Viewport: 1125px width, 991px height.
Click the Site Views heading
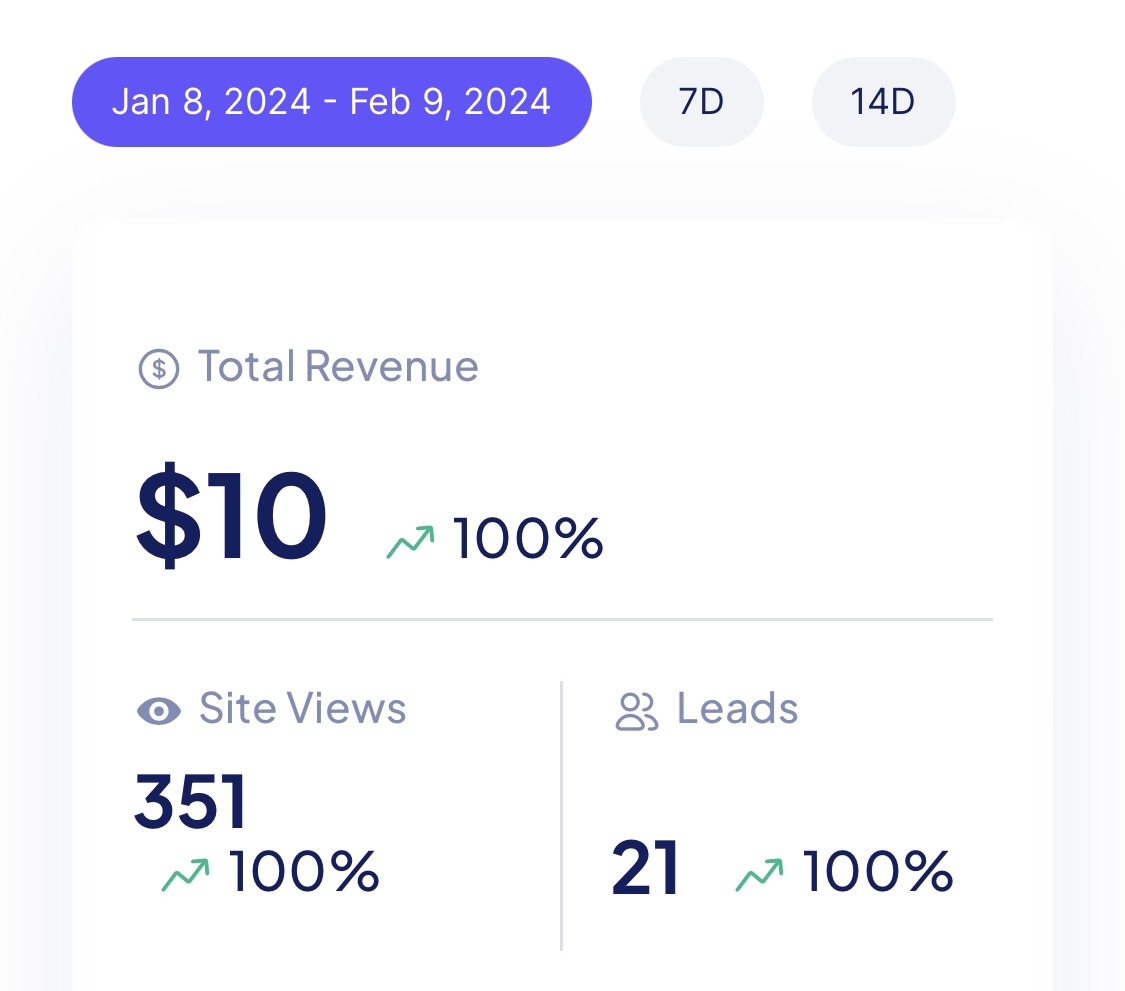click(303, 709)
